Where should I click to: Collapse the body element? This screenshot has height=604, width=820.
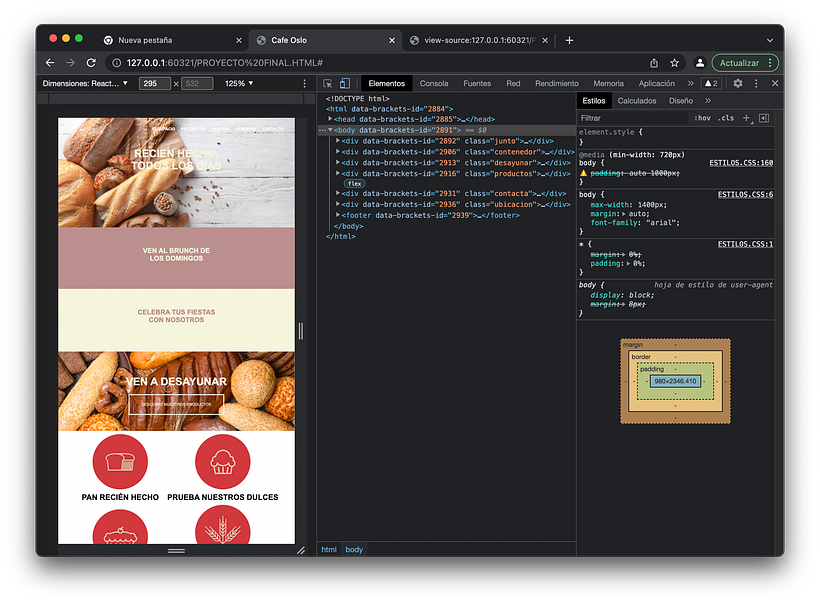pyautogui.click(x=330, y=130)
